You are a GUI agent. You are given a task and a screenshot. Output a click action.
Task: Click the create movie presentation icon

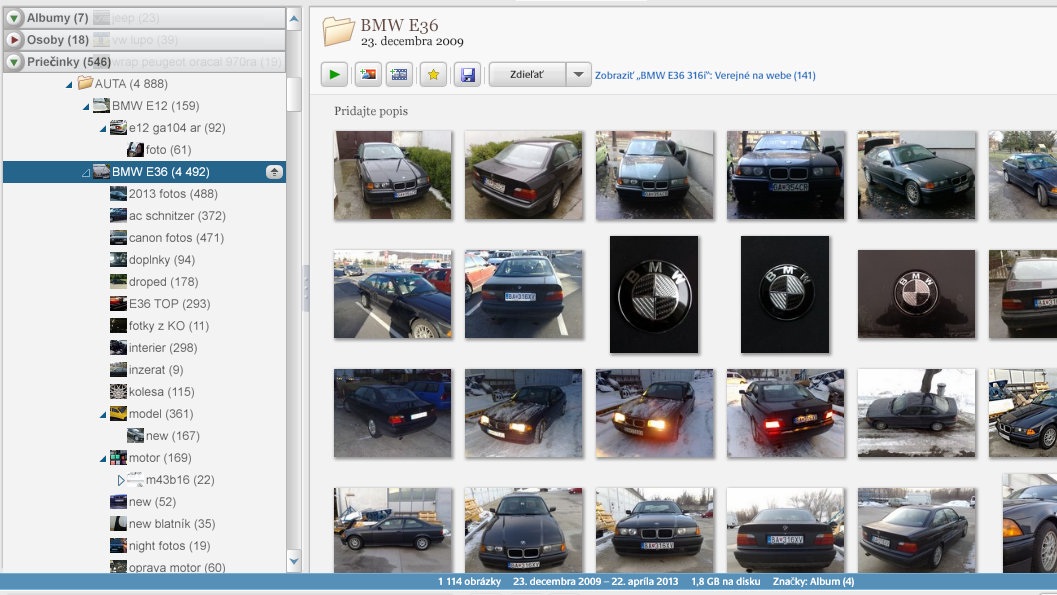(399, 74)
